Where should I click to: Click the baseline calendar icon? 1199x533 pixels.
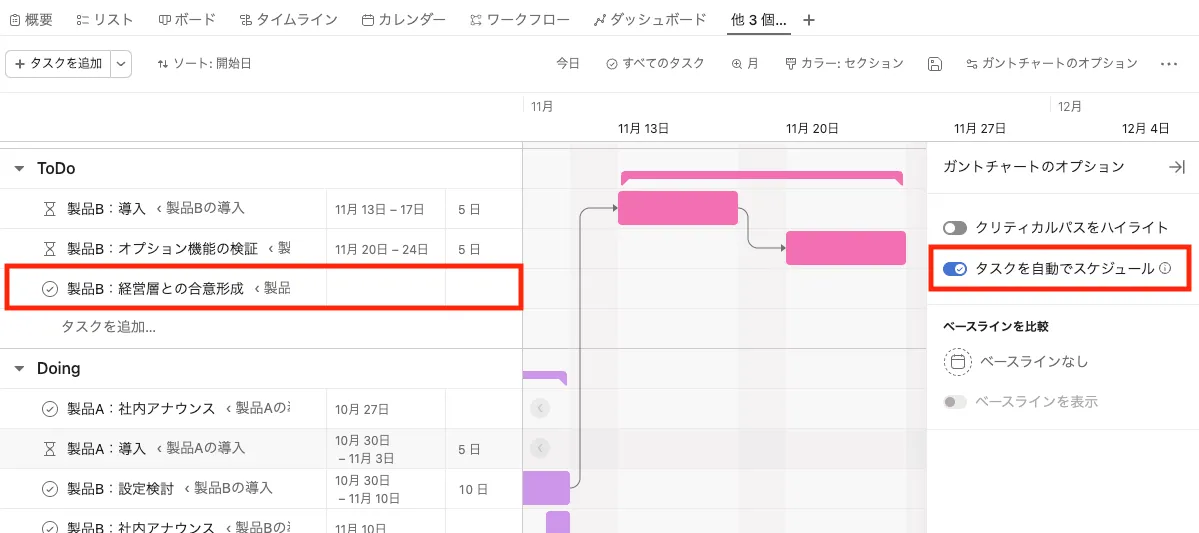957,362
